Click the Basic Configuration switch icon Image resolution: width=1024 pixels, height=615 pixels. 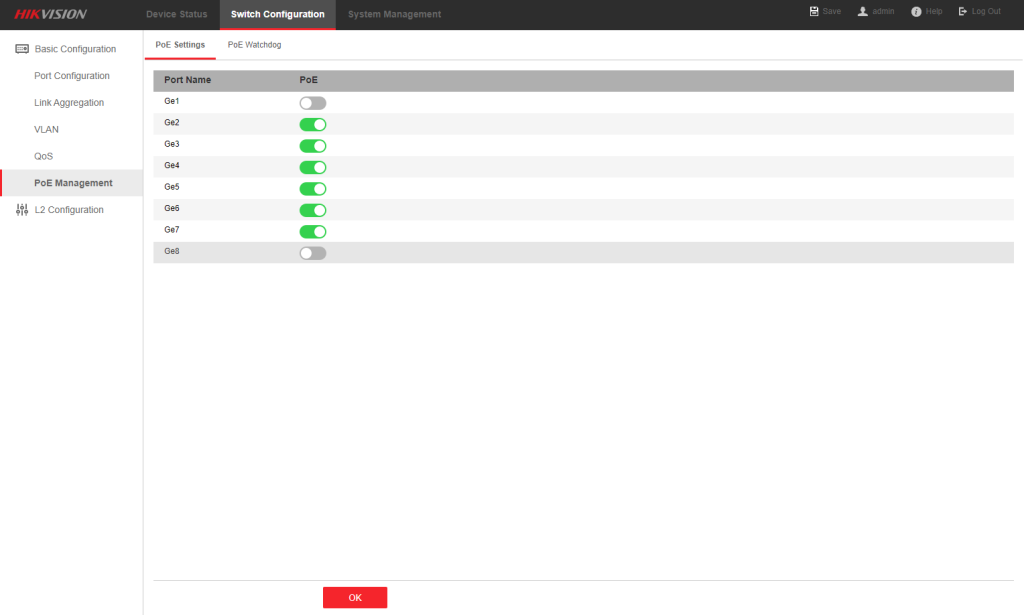(22, 49)
